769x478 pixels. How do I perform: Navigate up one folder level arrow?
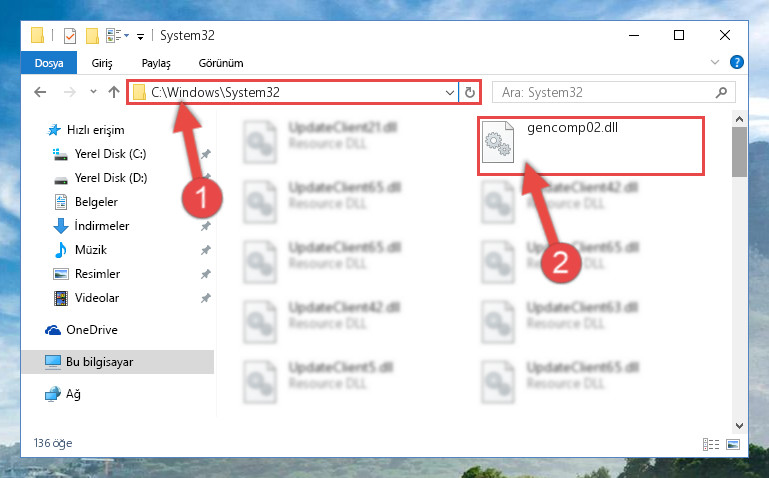click(114, 92)
